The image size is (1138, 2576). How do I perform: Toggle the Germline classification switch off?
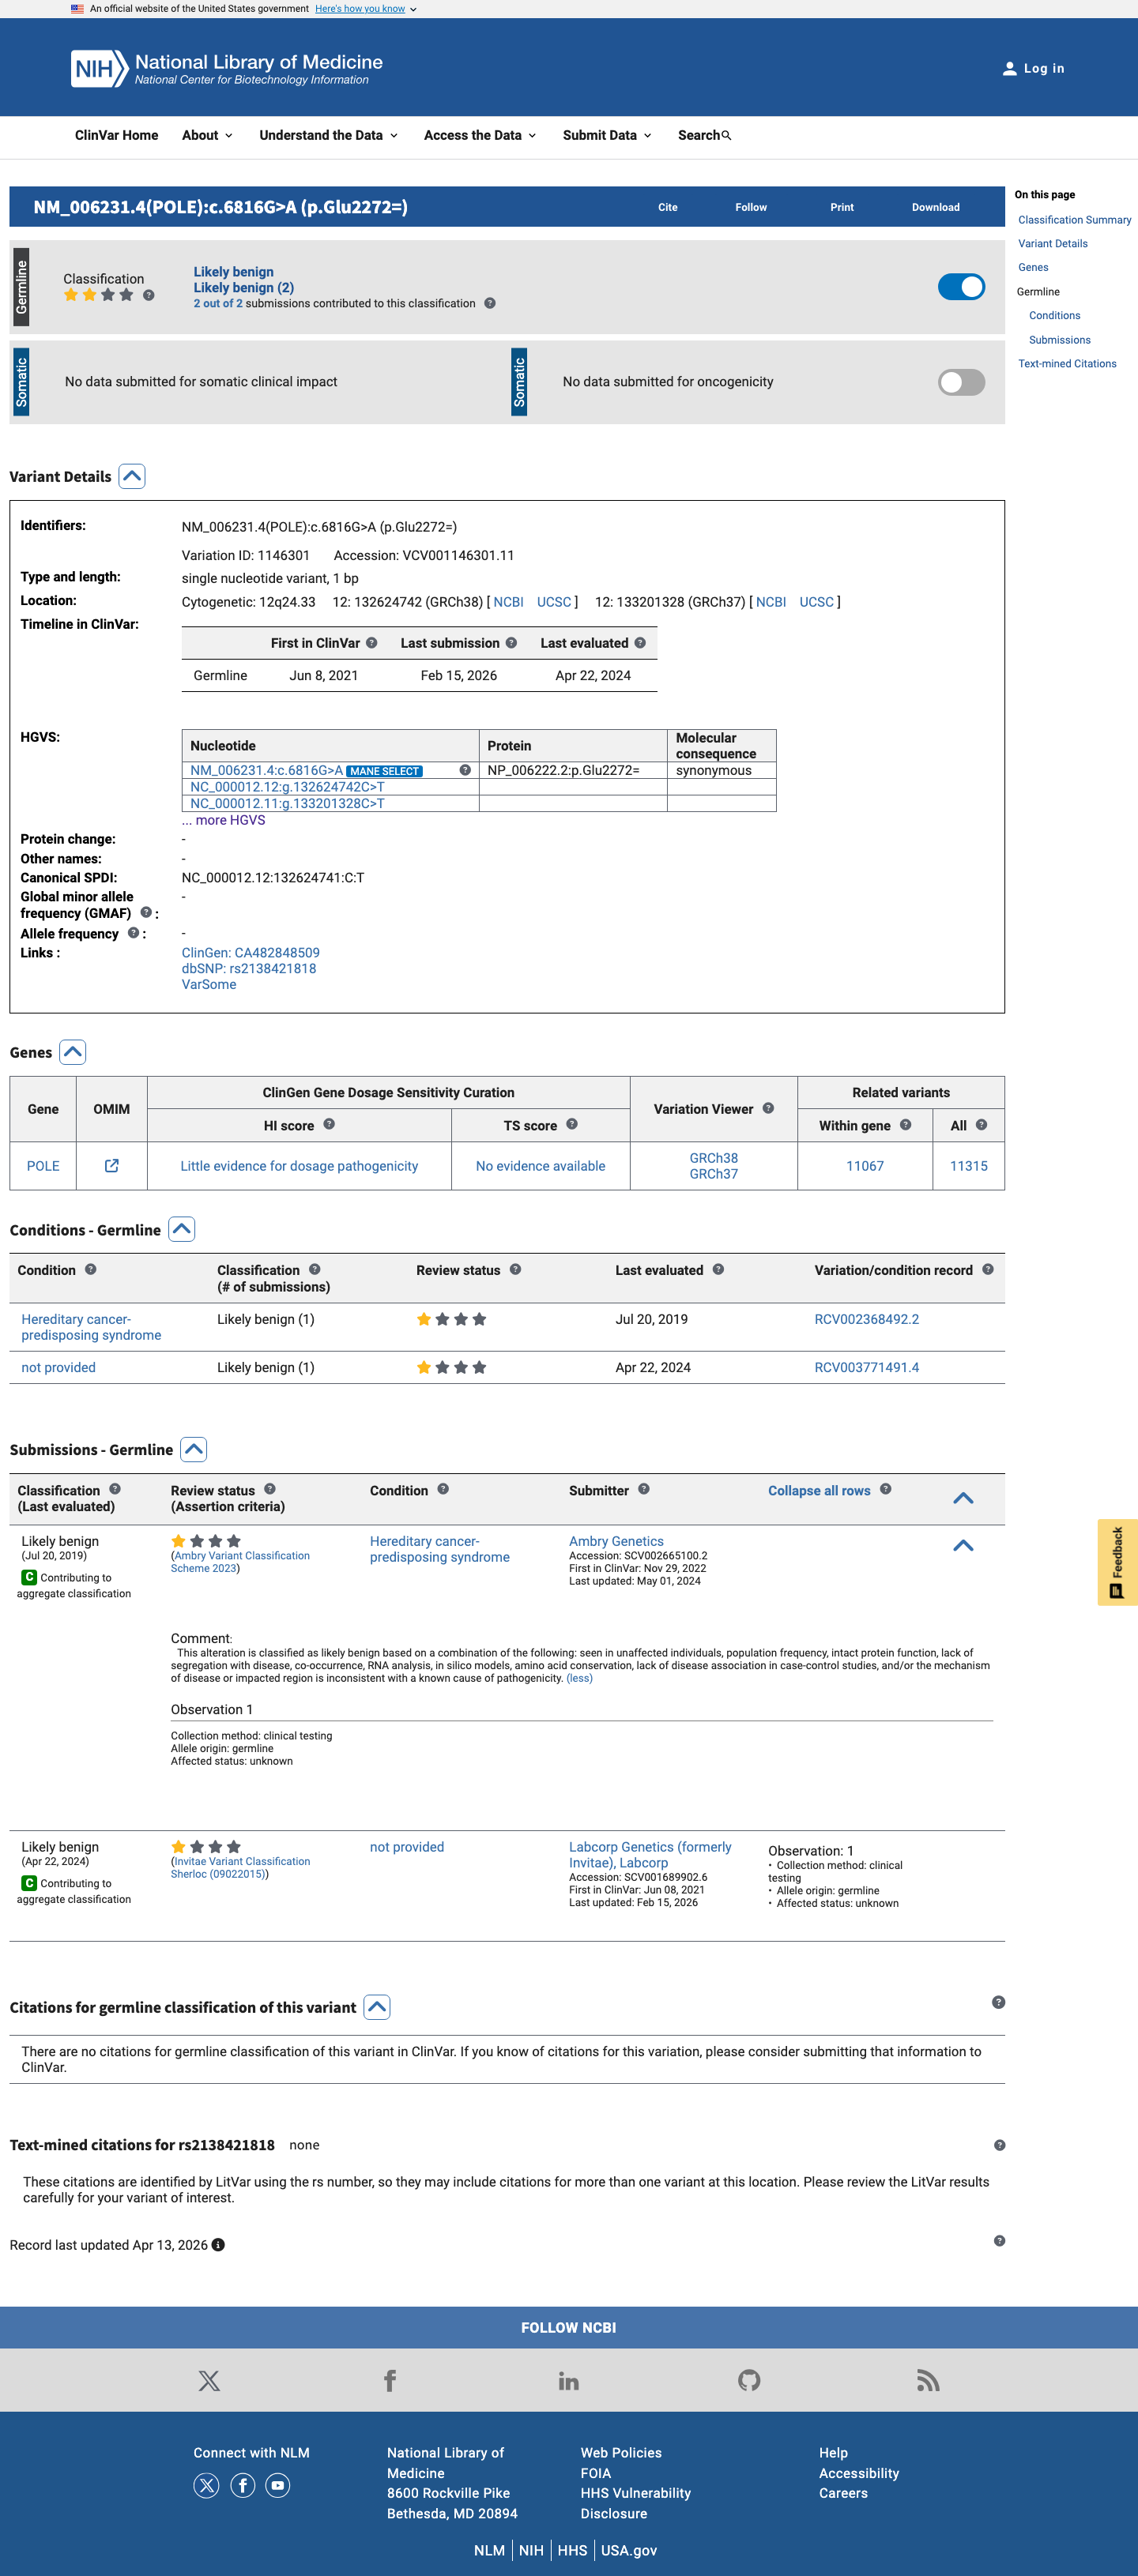point(961,287)
